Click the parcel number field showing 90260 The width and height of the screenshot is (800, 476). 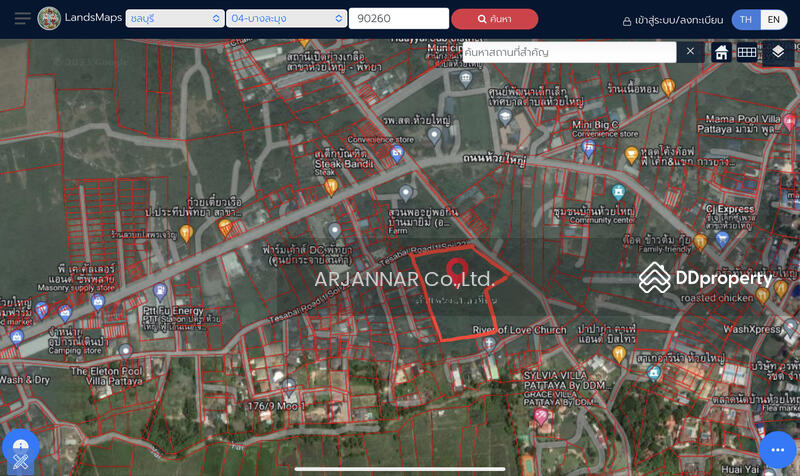coord(398,18)
